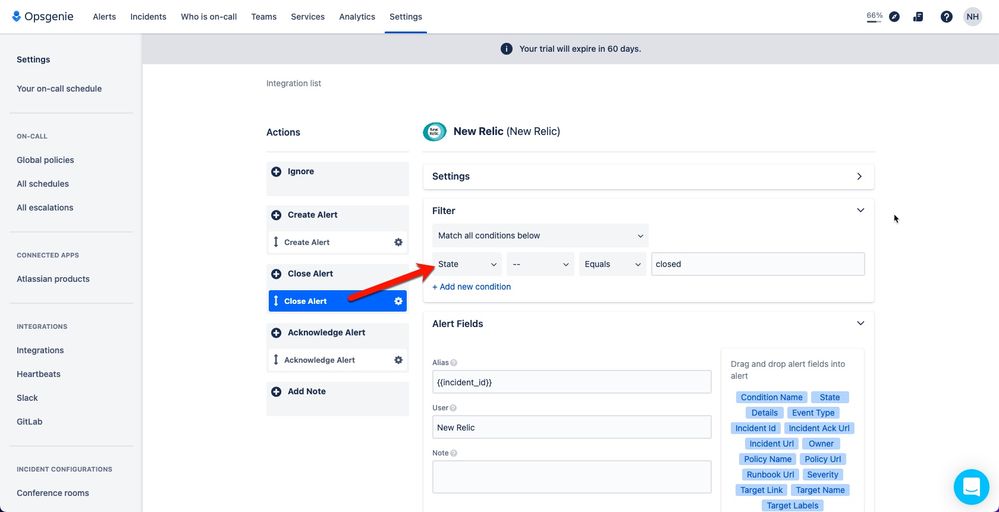Select the Target Name field tag
The image size is (999, 512).
coord(820,490)
